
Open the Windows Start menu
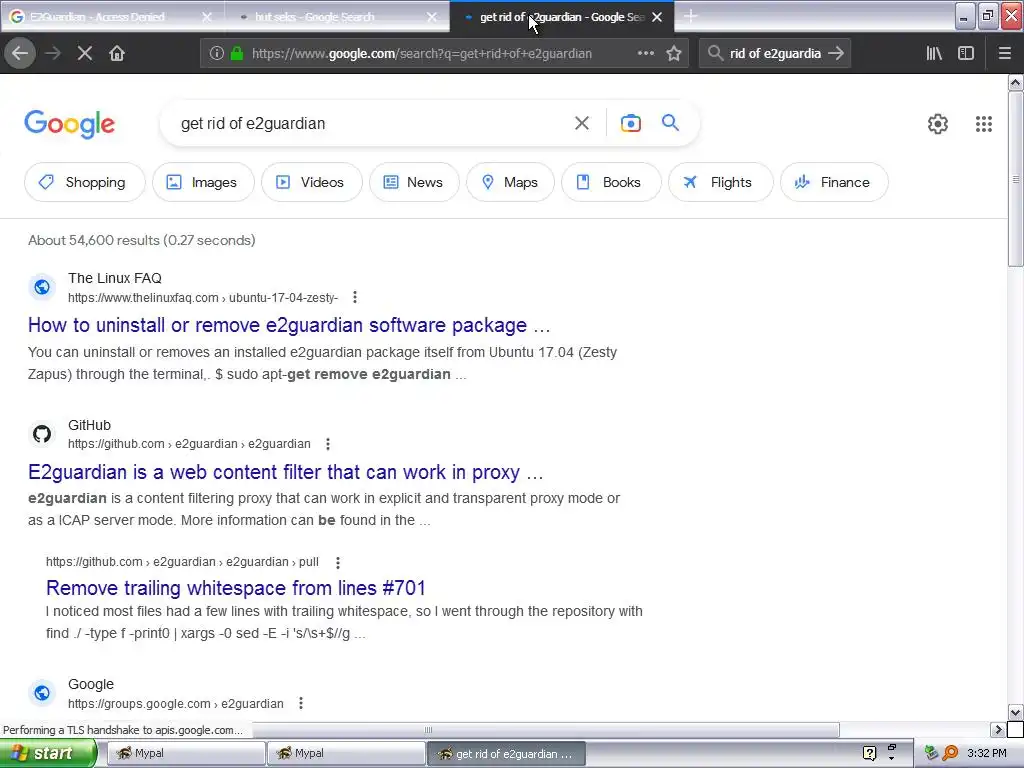[48, 753]
